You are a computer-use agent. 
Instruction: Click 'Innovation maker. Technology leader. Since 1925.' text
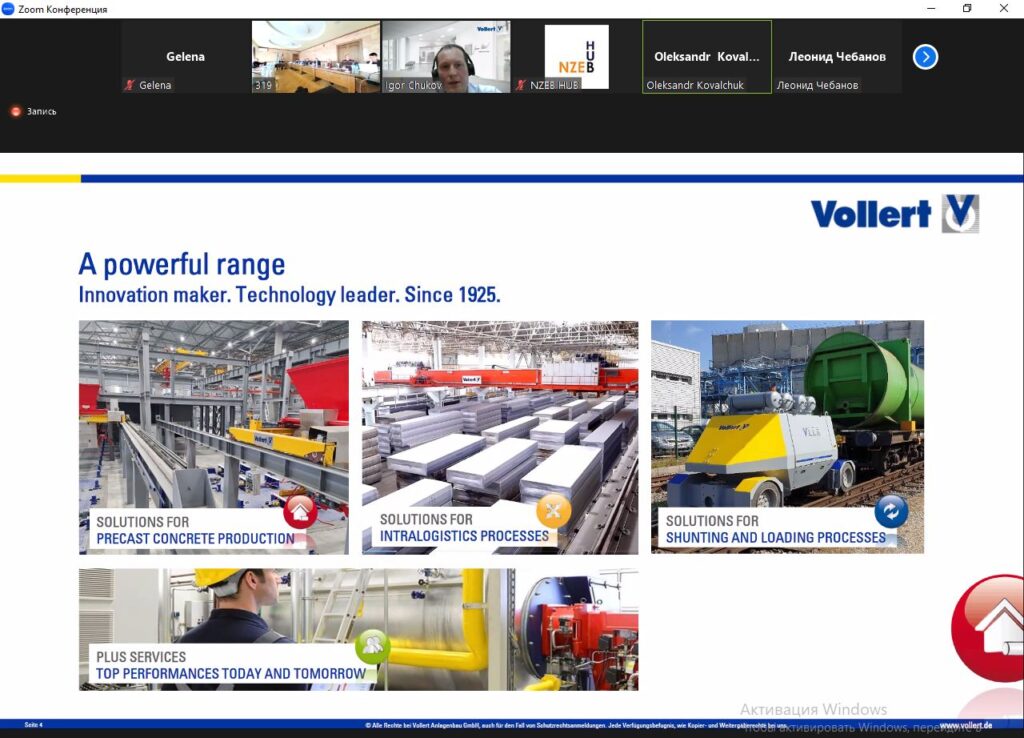pyautogui.click(x=289, y=295)
